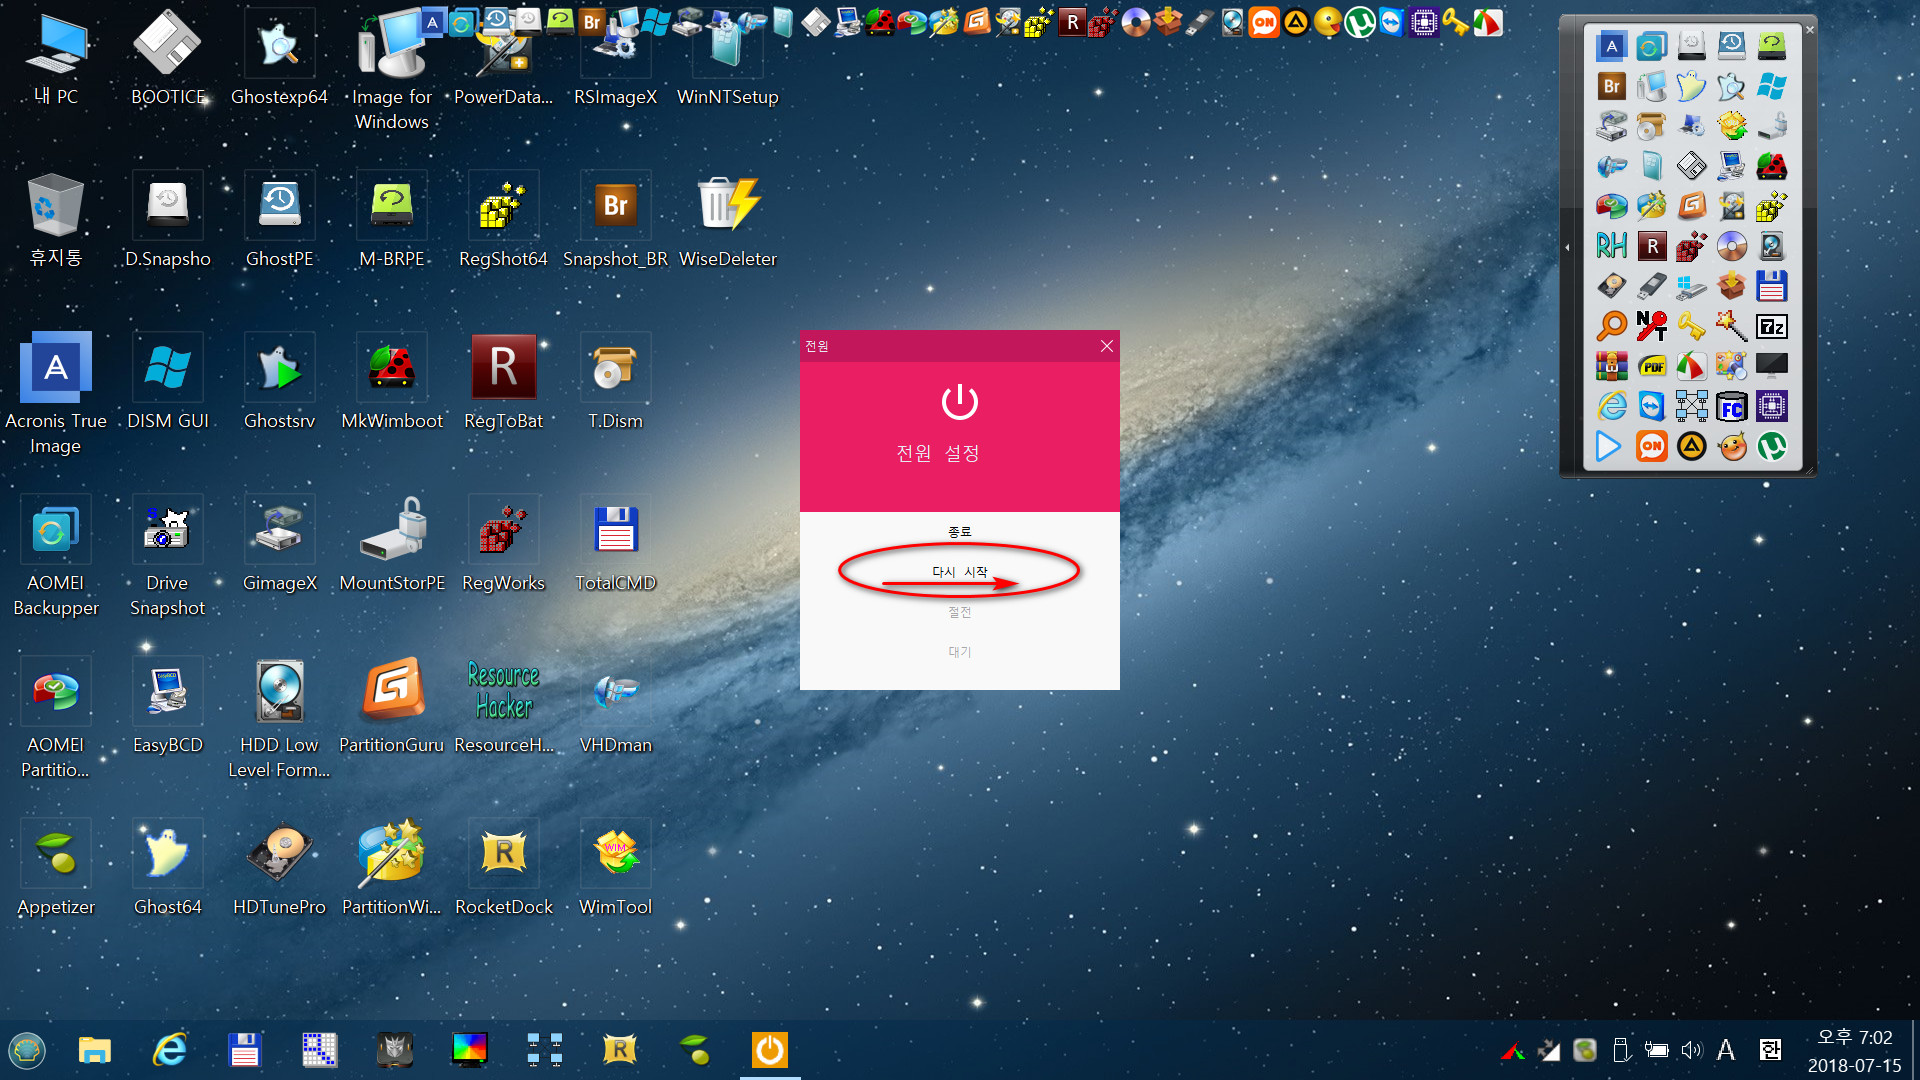1920x1080 pixels.
Task: Open File Explorer from taskbar
Action: tap(95, 1050)
